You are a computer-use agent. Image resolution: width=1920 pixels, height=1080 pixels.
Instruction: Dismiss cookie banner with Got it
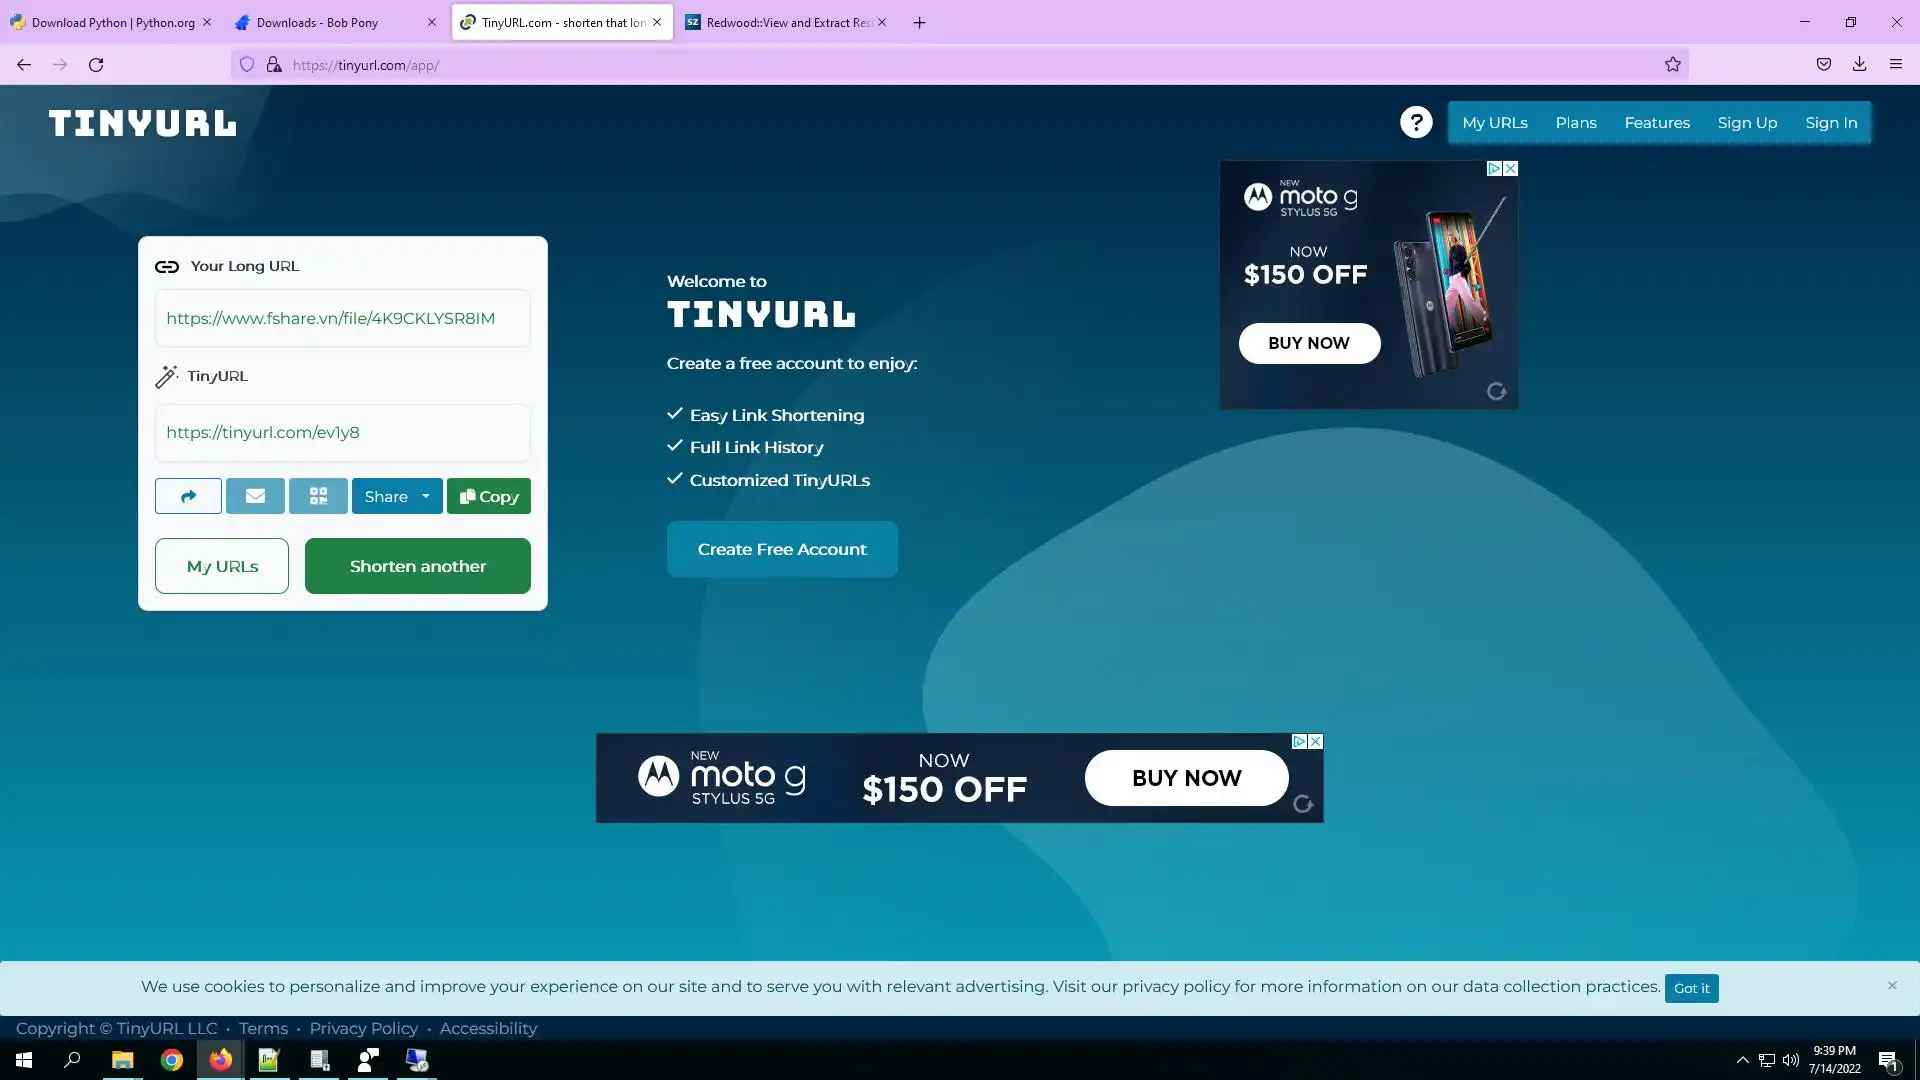1691,988
